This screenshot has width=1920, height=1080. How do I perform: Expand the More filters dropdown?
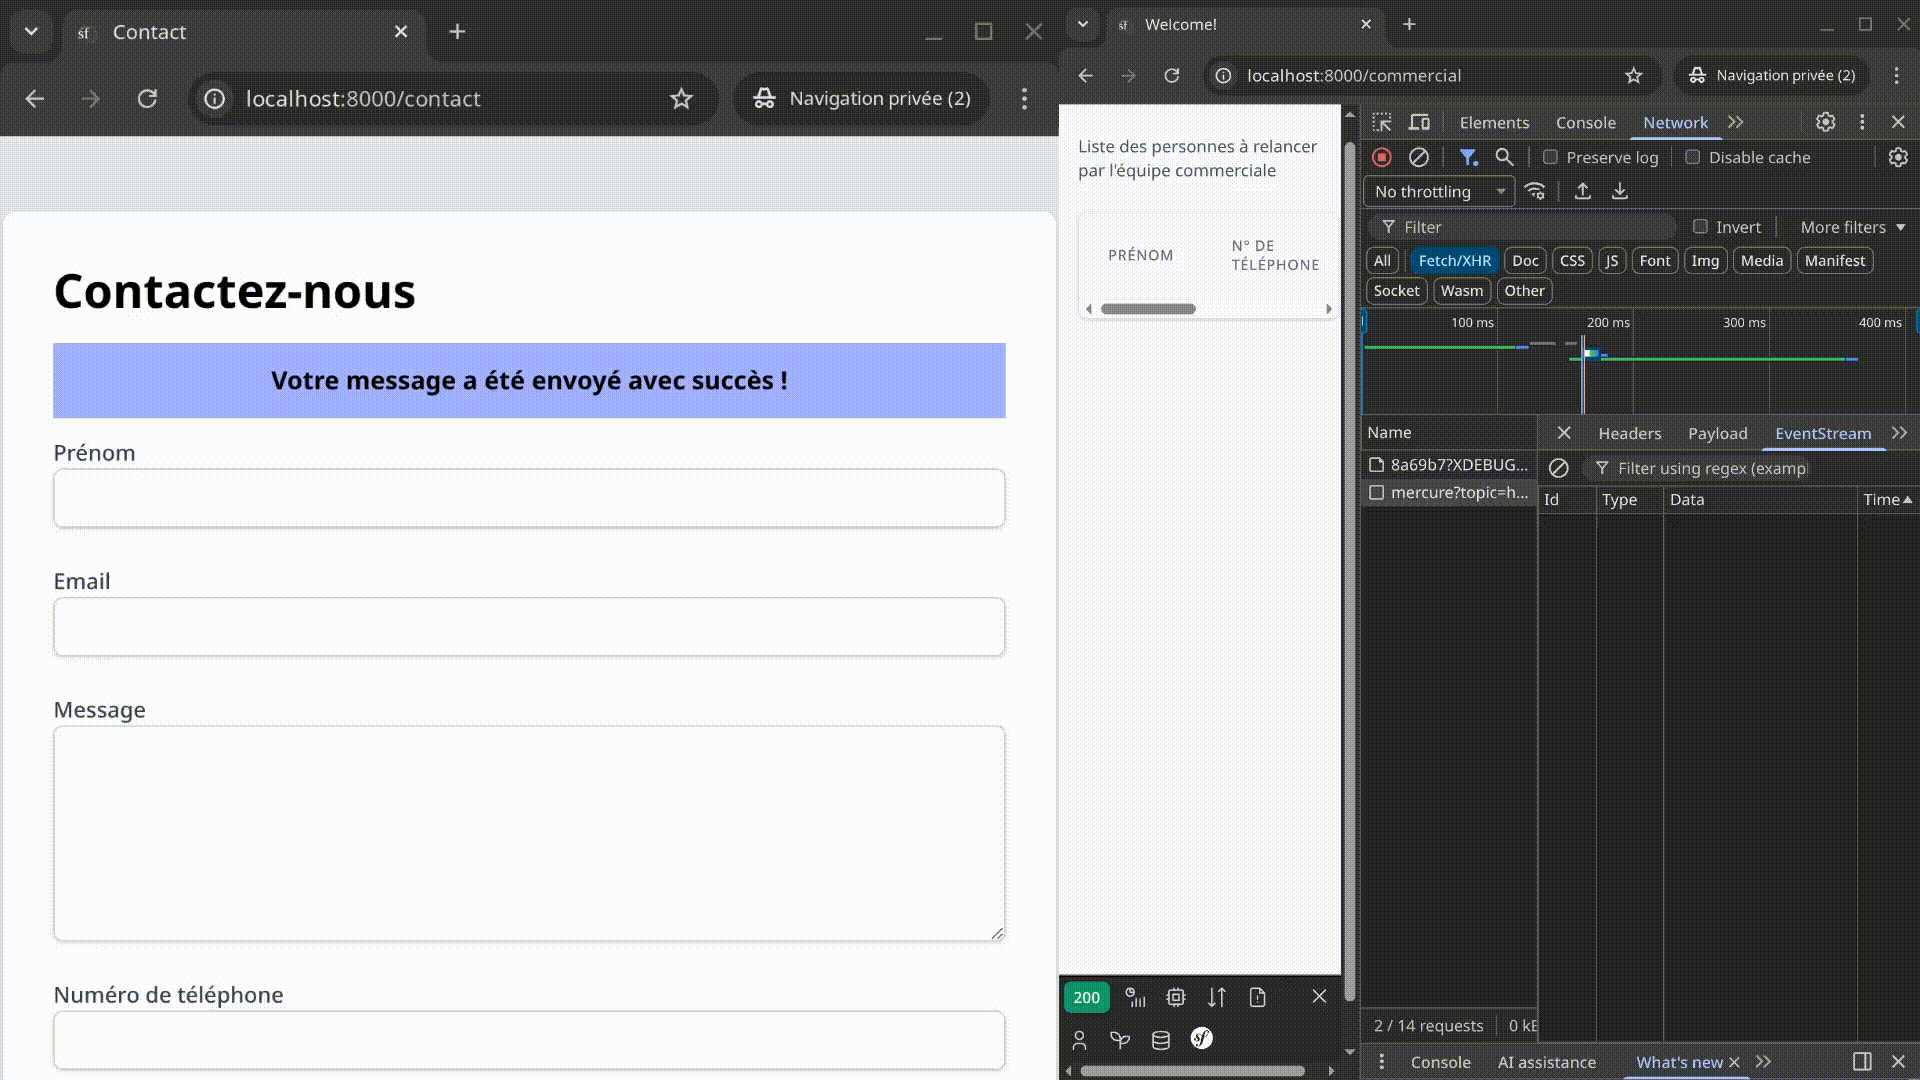coord(1852,227)
